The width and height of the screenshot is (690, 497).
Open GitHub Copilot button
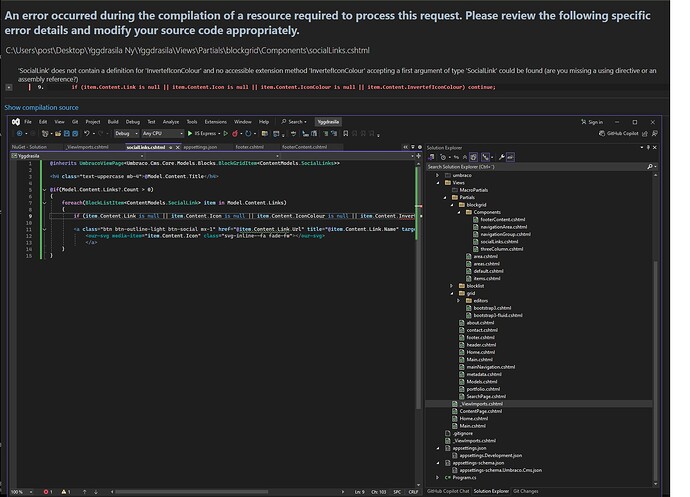point(619,133)
